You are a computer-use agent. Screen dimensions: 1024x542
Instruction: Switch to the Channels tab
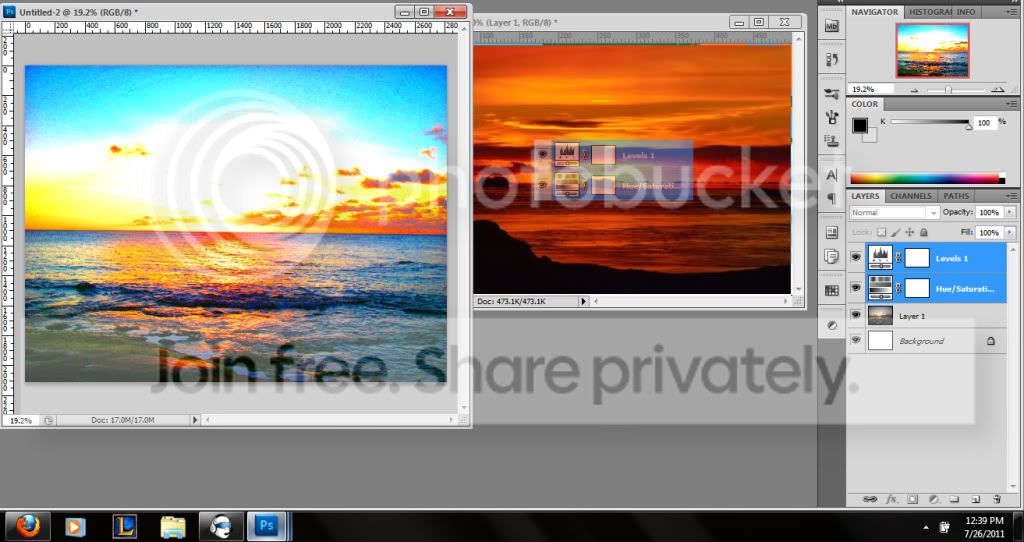click(x=911, y=196)
